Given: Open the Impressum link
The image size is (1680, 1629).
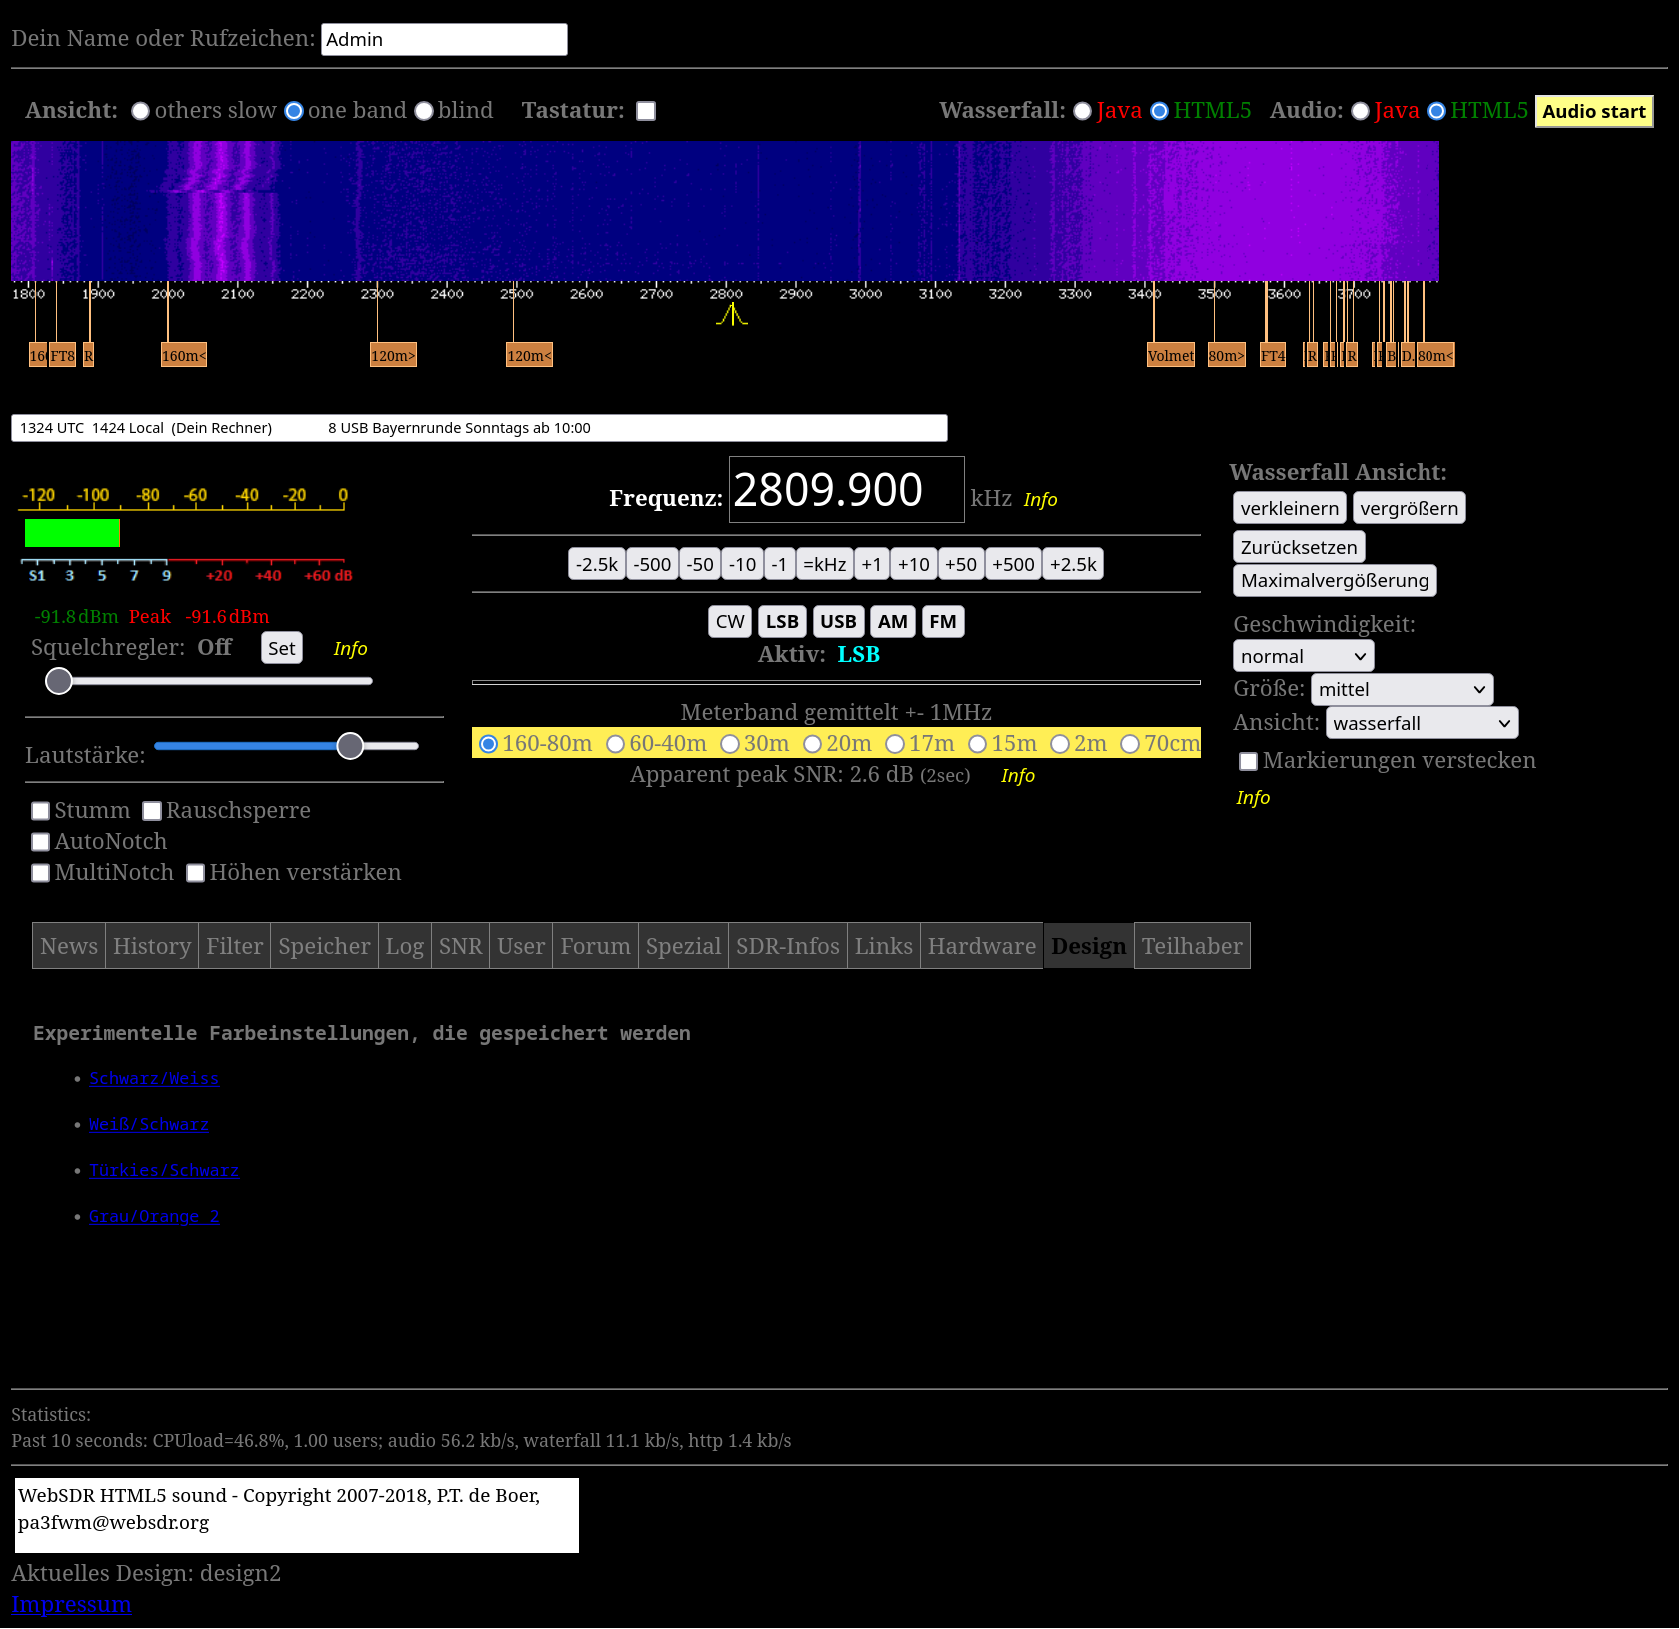Looking at the screenshot, I should [x=71, y=1604].
